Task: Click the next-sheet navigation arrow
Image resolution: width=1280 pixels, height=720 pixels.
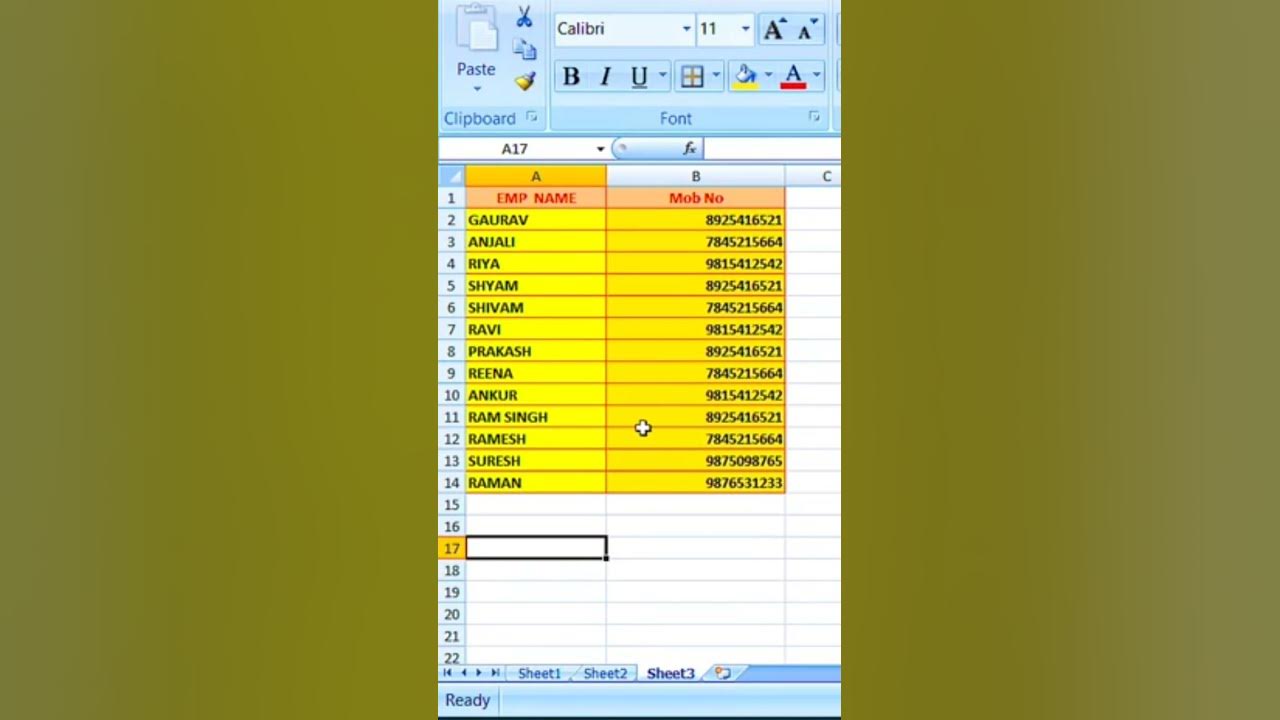Action: pyautogui.click(x=479, y=674)
